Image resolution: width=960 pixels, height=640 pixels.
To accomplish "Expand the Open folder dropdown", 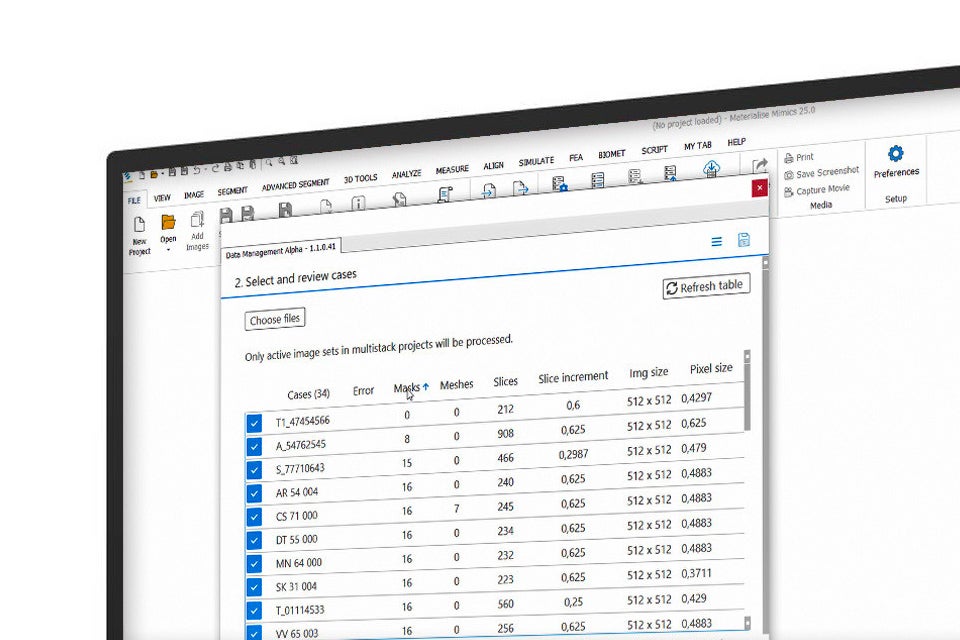I will 168,249.
